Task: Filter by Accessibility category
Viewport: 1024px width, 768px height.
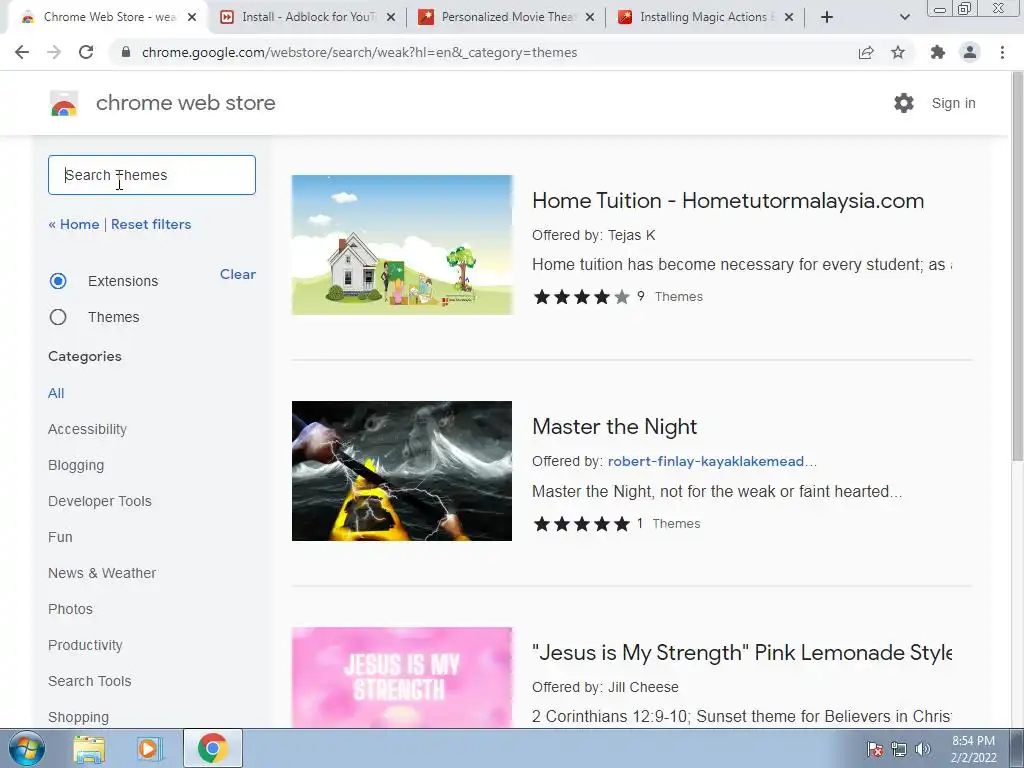Action: pyautogui.click(x=88, y=429)
